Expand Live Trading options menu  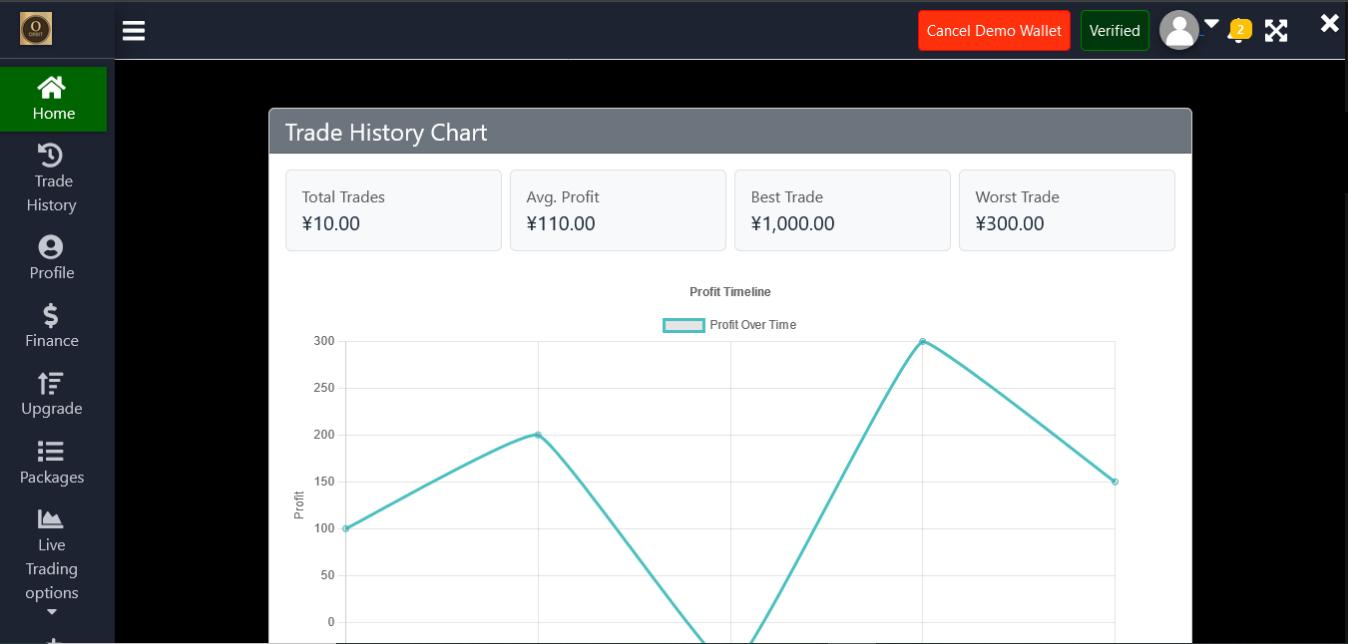[x=53, y=563]
